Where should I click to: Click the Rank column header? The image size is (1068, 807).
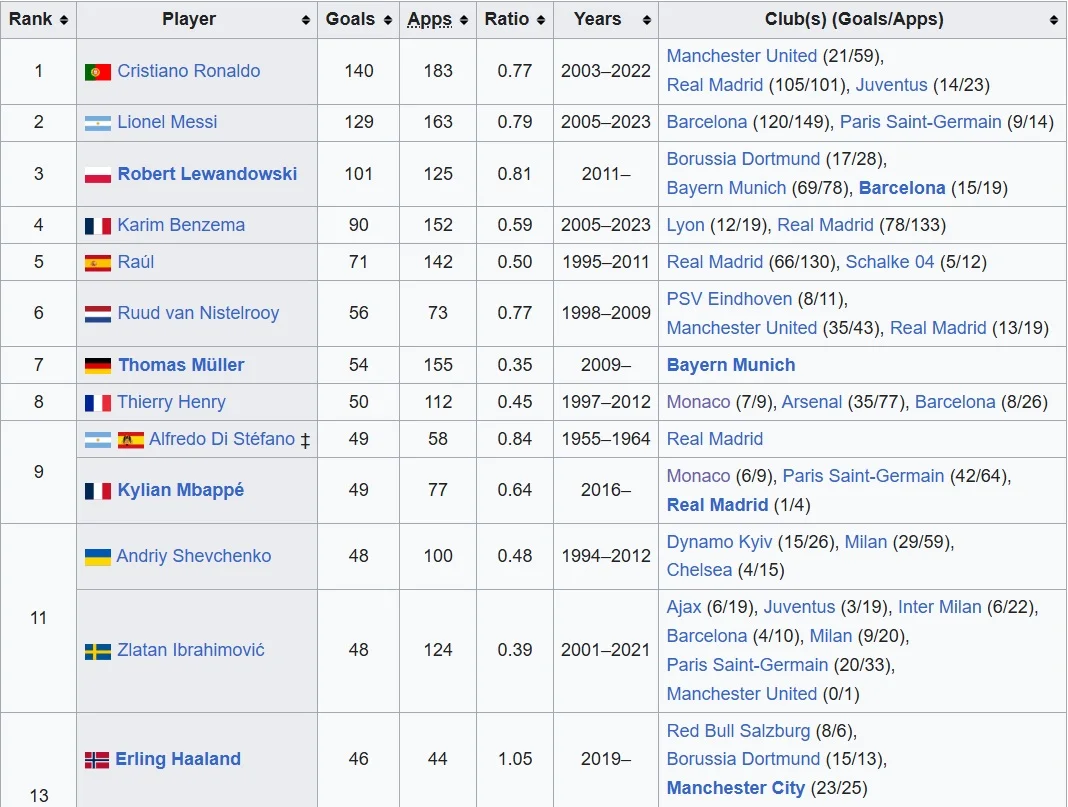30,19
